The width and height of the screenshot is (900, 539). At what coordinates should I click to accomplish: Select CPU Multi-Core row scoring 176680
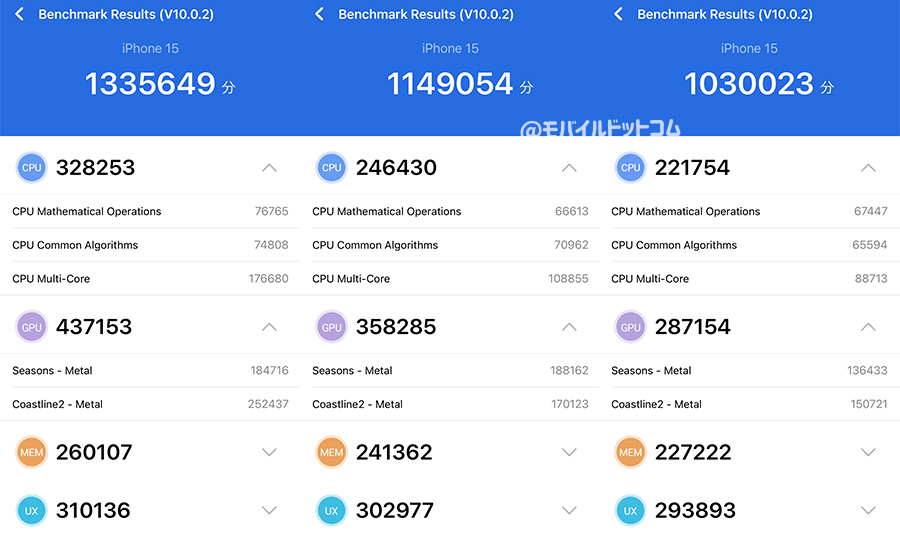pos(150,278)
